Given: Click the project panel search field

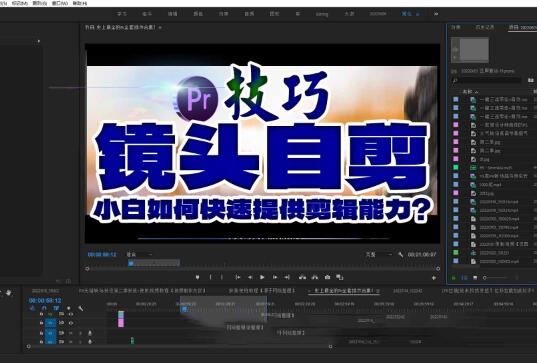Looking at the screenshot, I should (x=487, y=80).
